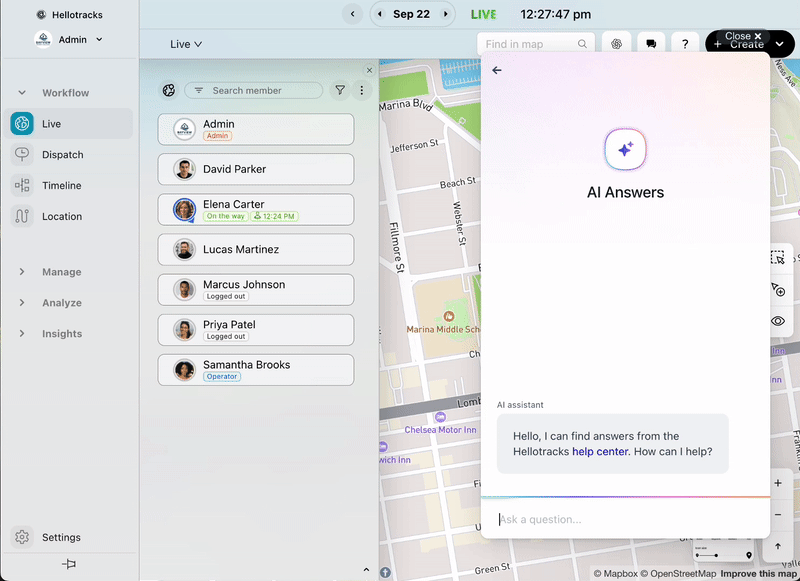The width and height of the screenshot is (800, 581).
Task: Open the help question mark button
Action: point(685,44)
